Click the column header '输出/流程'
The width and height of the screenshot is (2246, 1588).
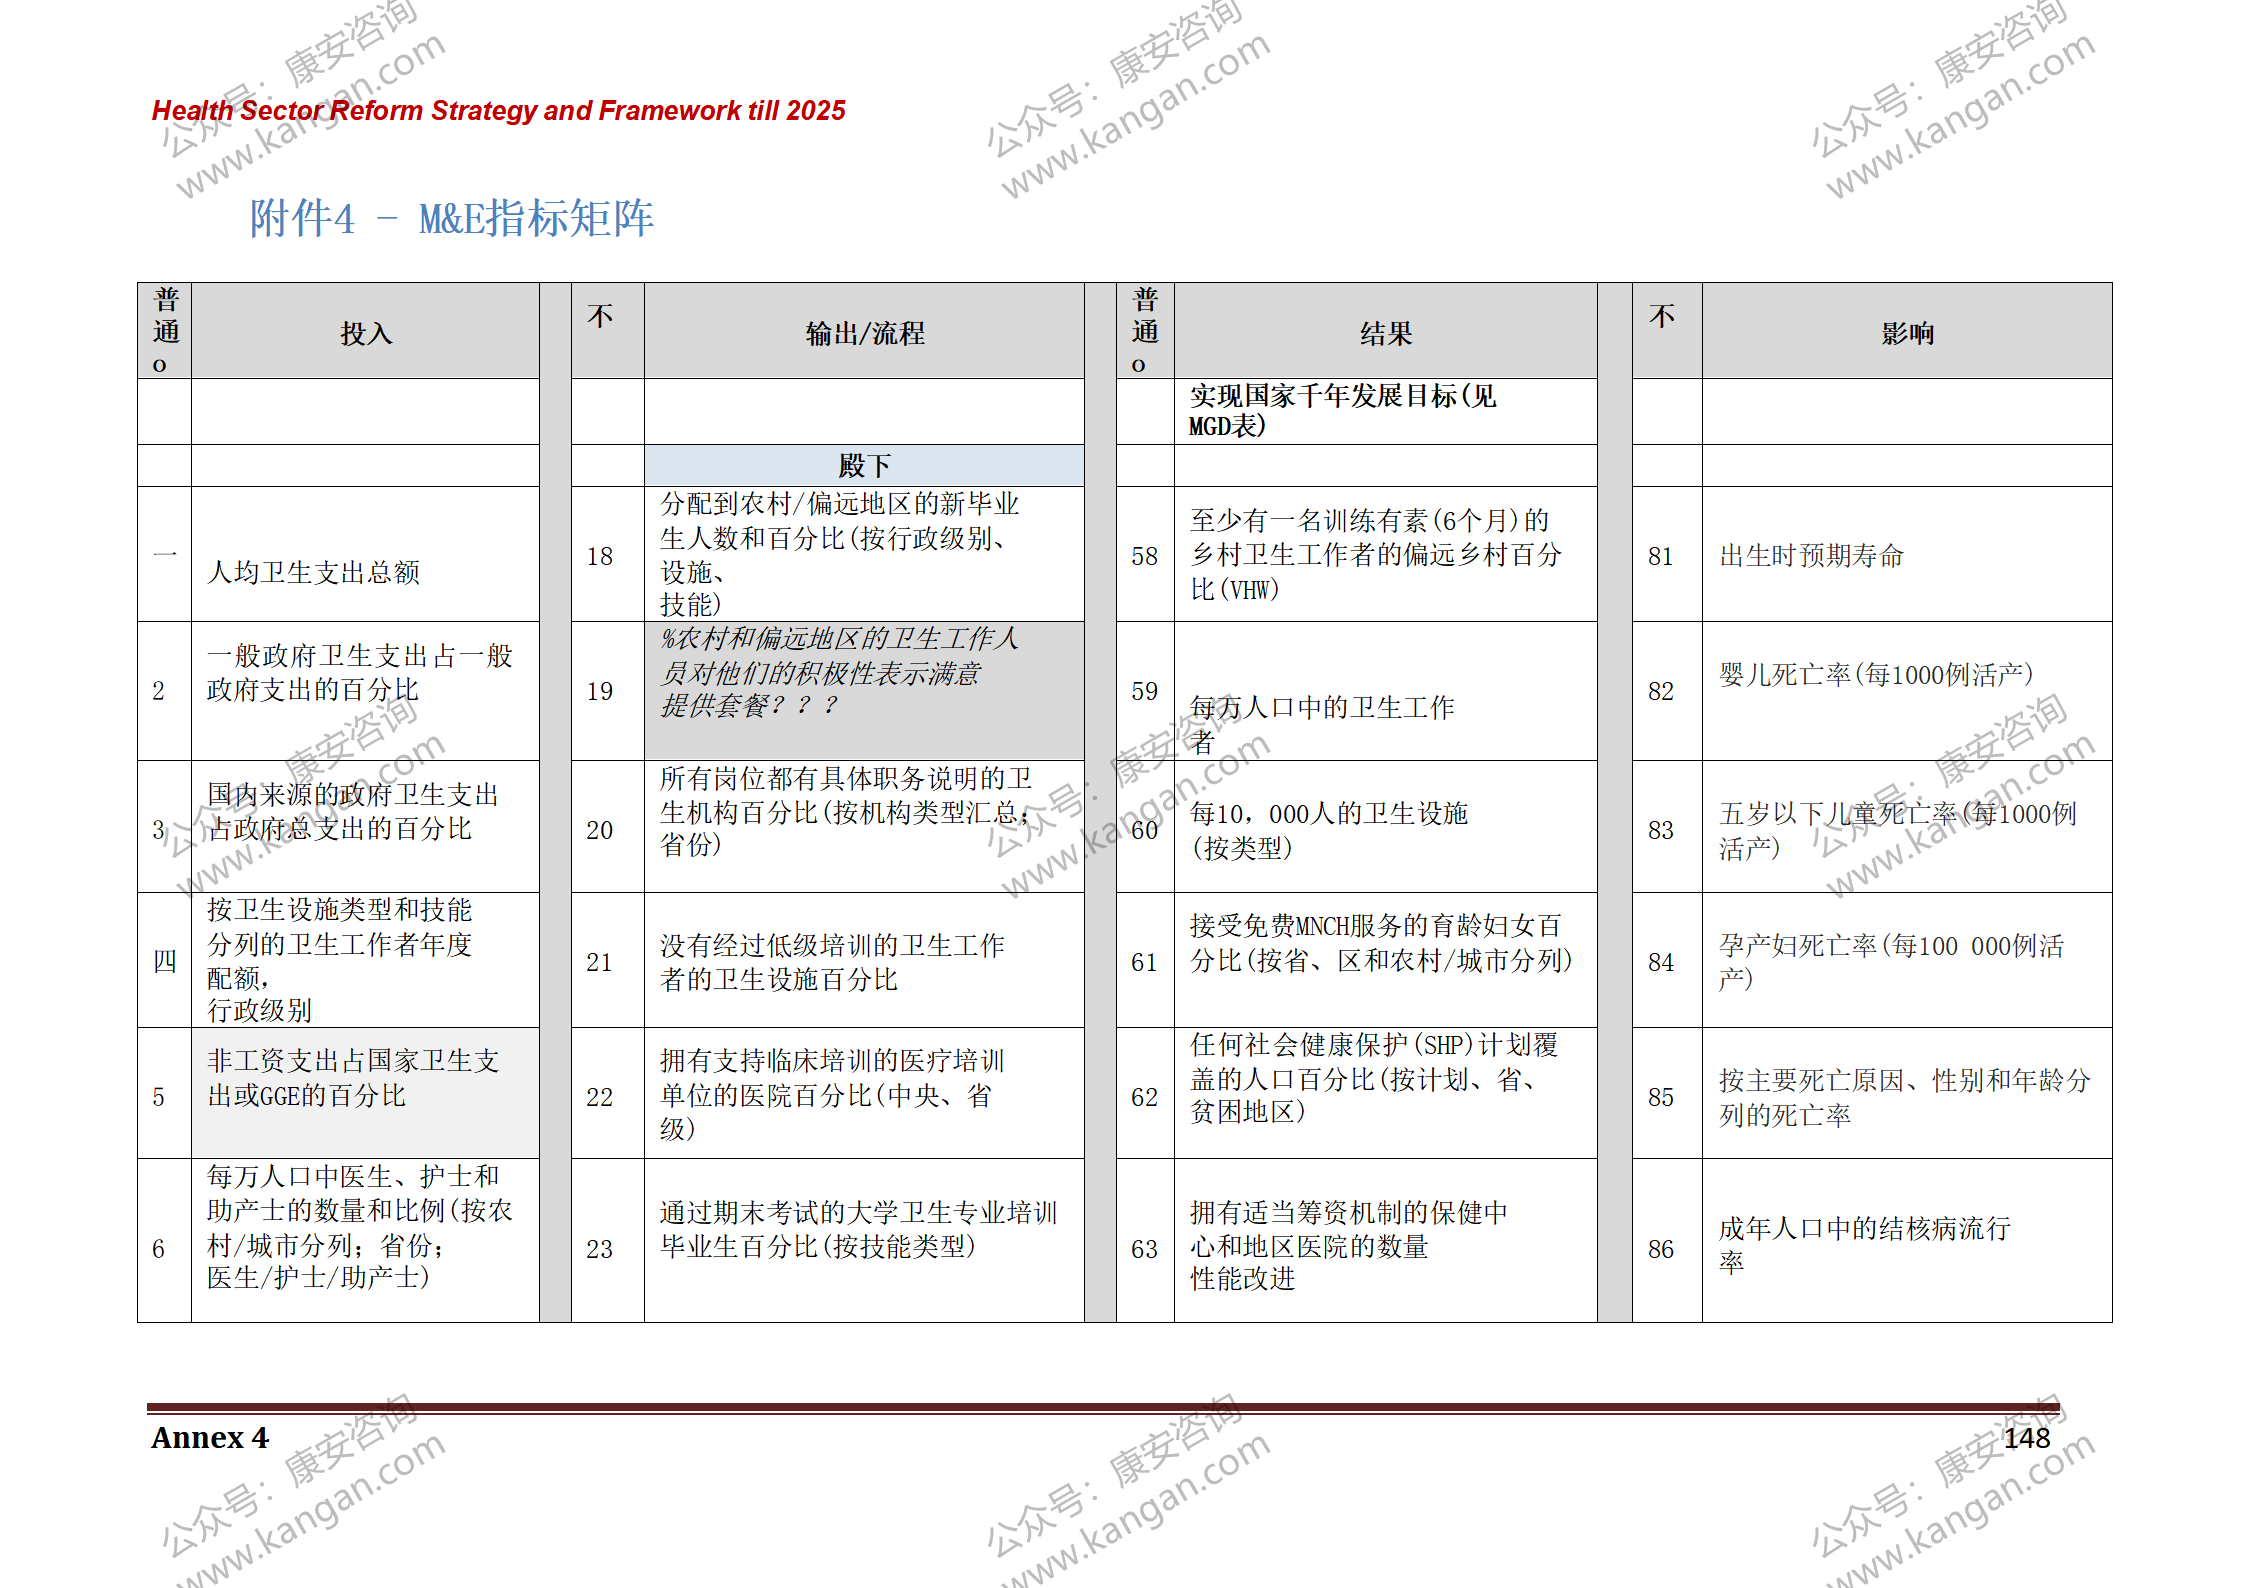[x=865, y=333]
